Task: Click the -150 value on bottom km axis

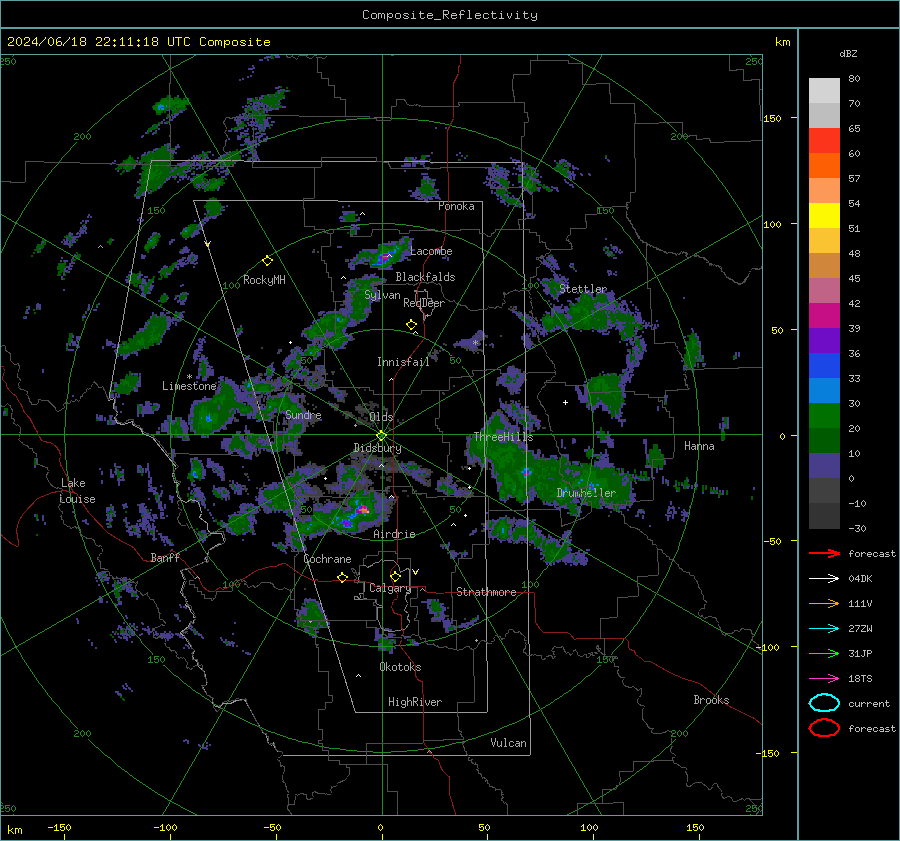Action: (59, 827)
